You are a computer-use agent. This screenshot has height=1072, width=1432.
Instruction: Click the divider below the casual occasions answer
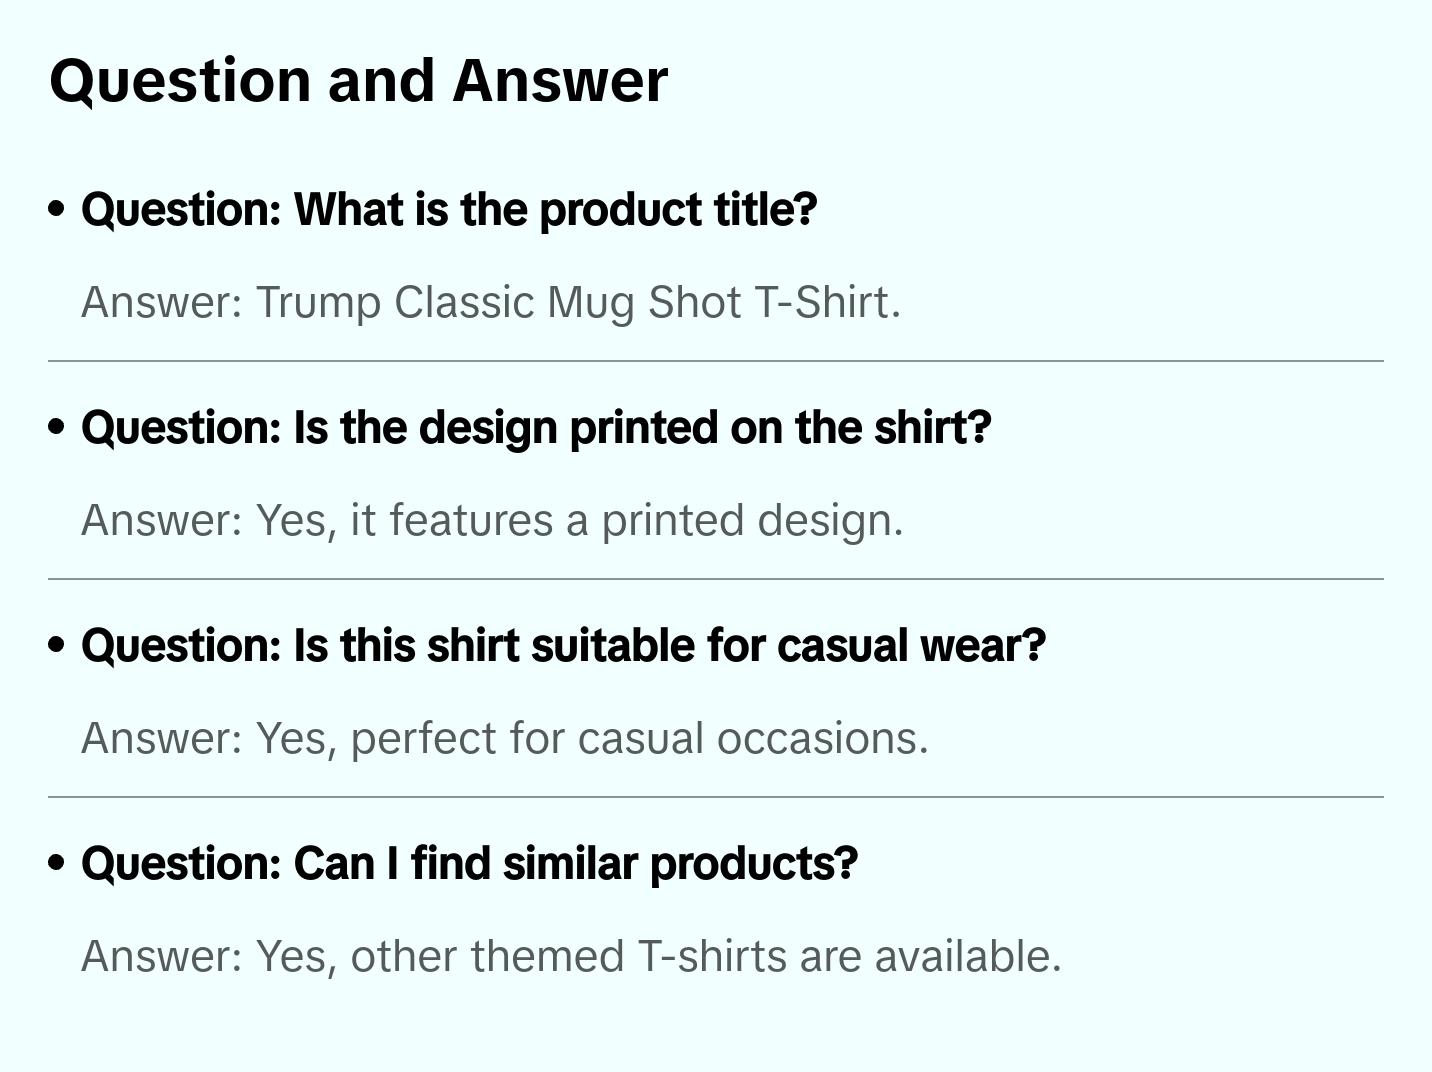pyautogui.click(x=716, y=797)
